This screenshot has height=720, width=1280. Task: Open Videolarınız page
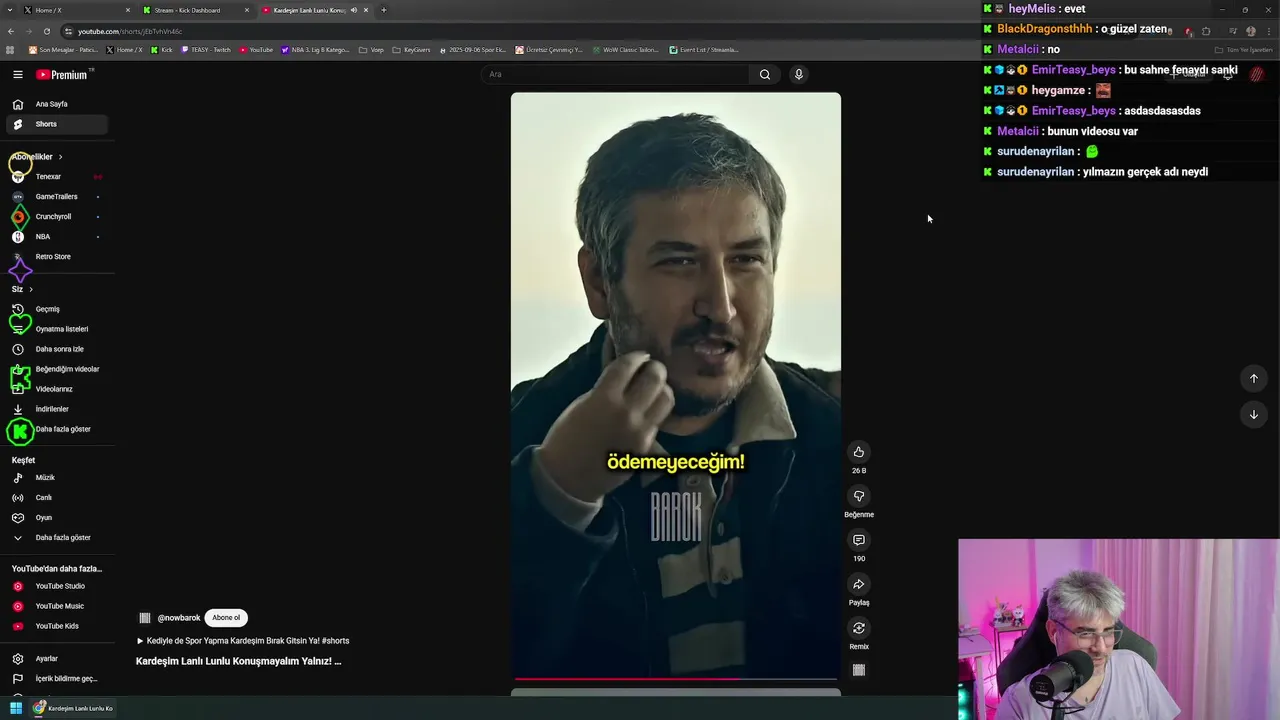coord(56,389)
